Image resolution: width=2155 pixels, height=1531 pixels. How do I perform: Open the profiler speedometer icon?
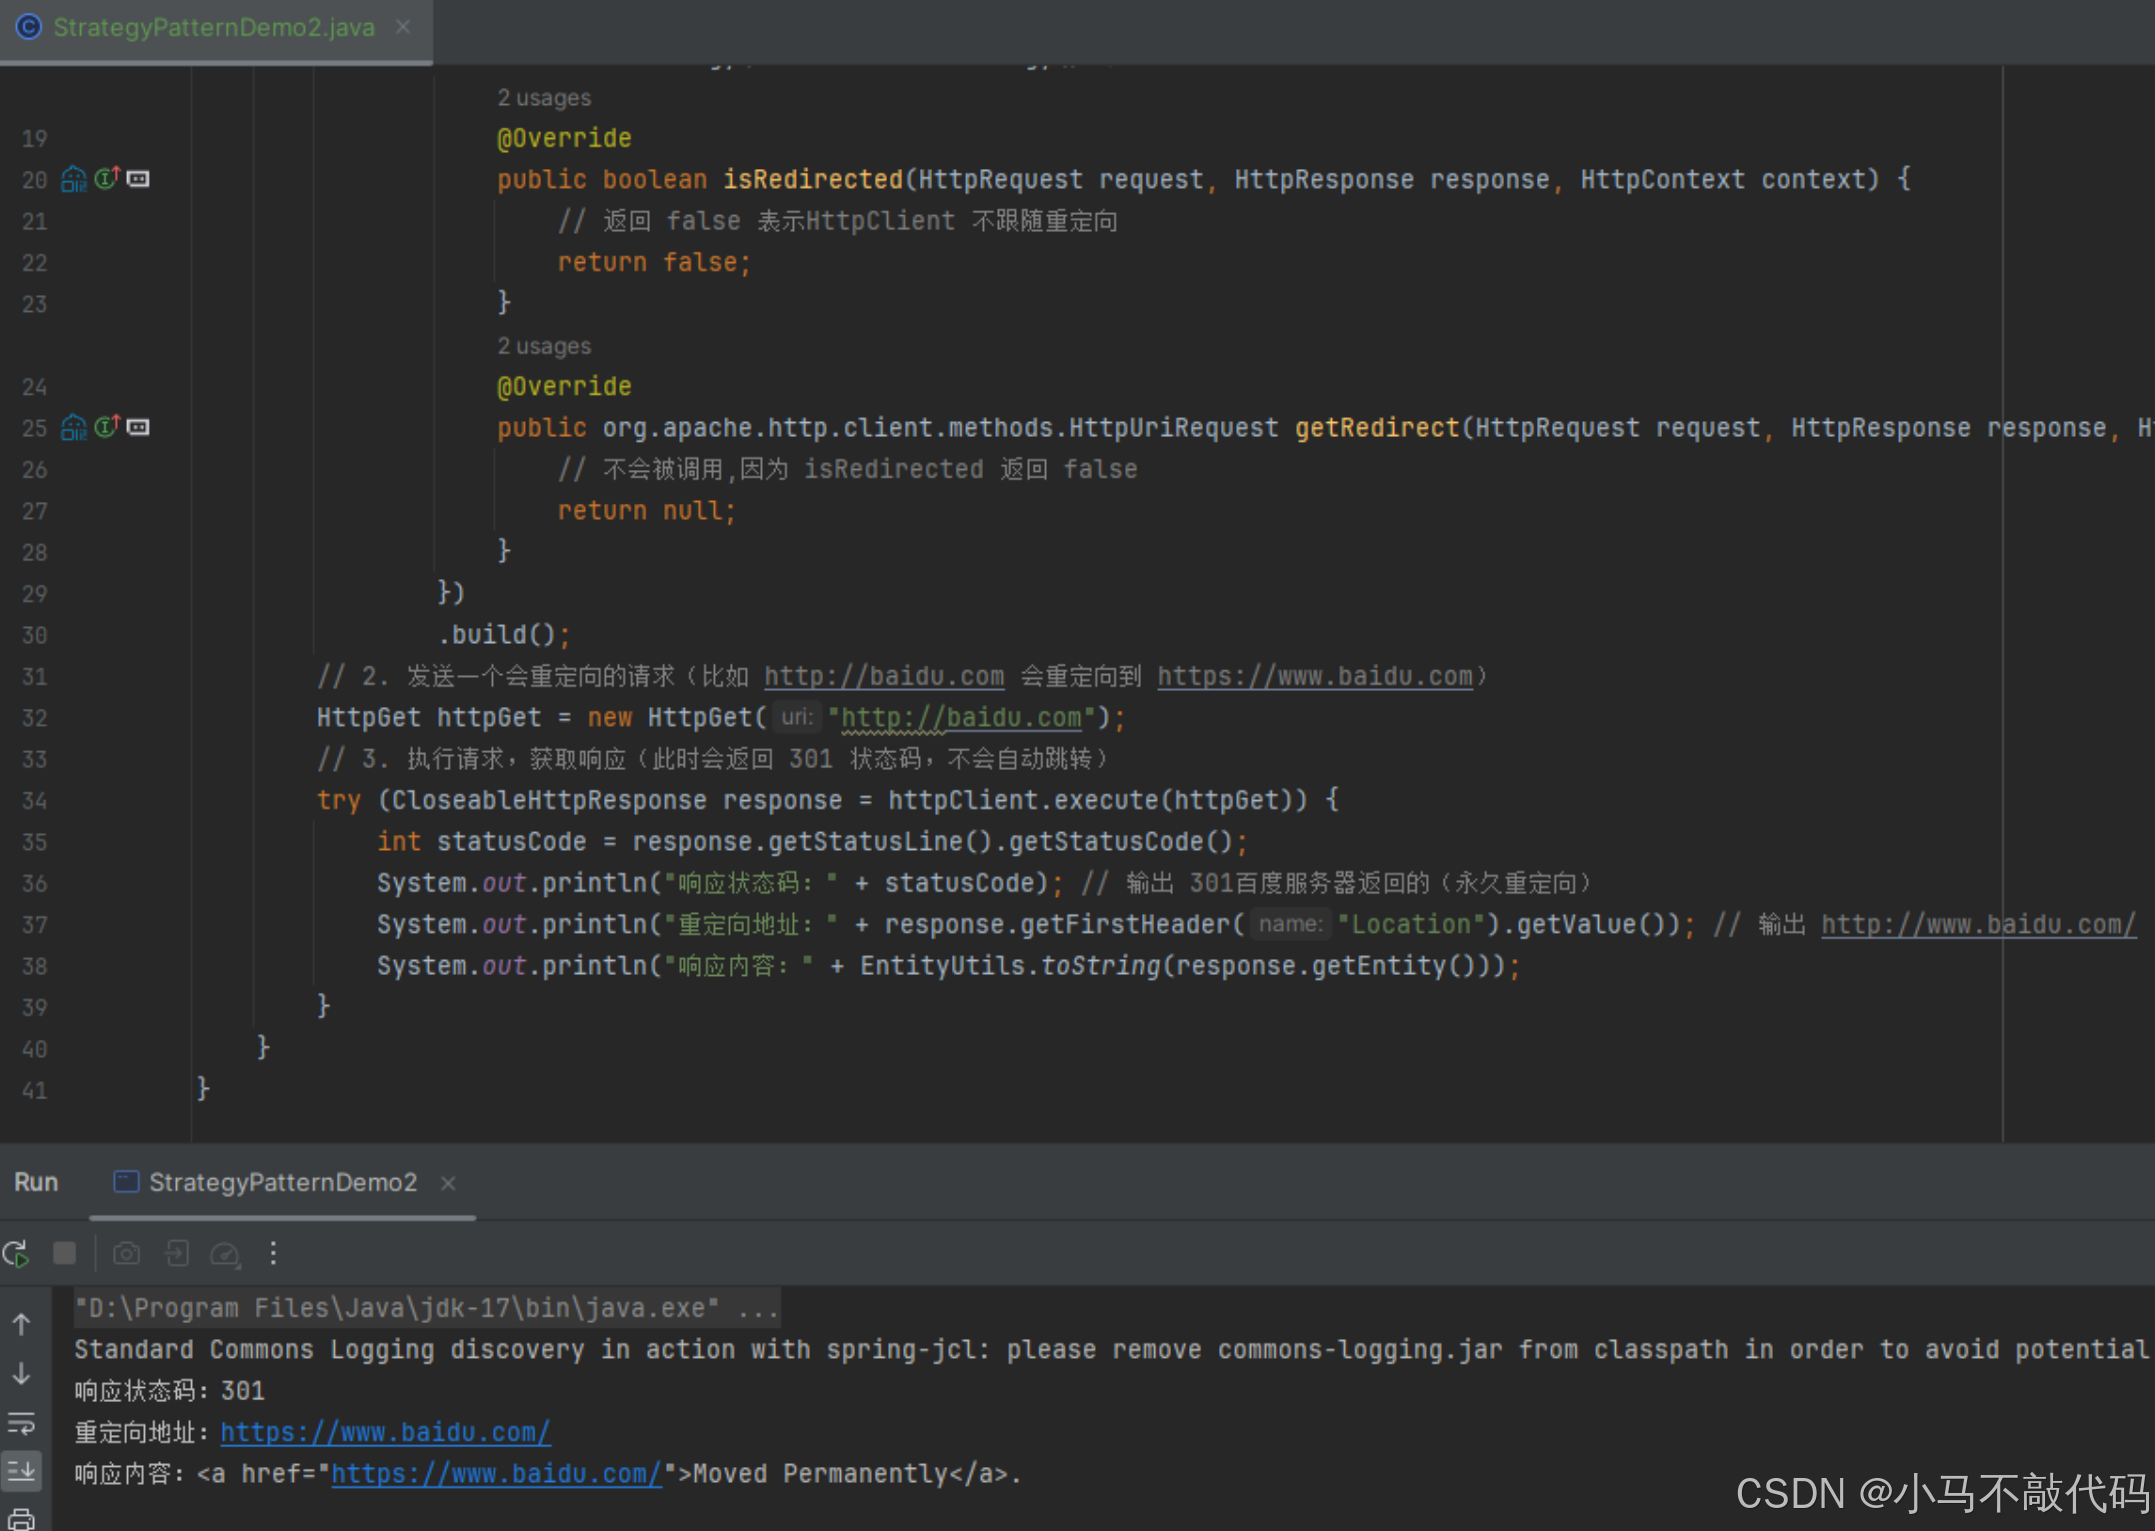(x=225, y=1253)
